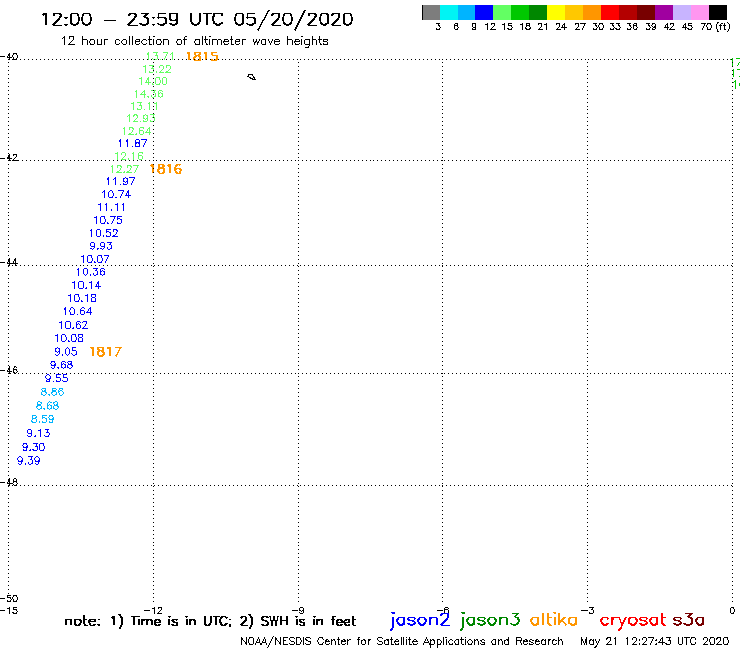
Task: Click the darkest green swatch in the color legend
Action: (x=538, y=12)
